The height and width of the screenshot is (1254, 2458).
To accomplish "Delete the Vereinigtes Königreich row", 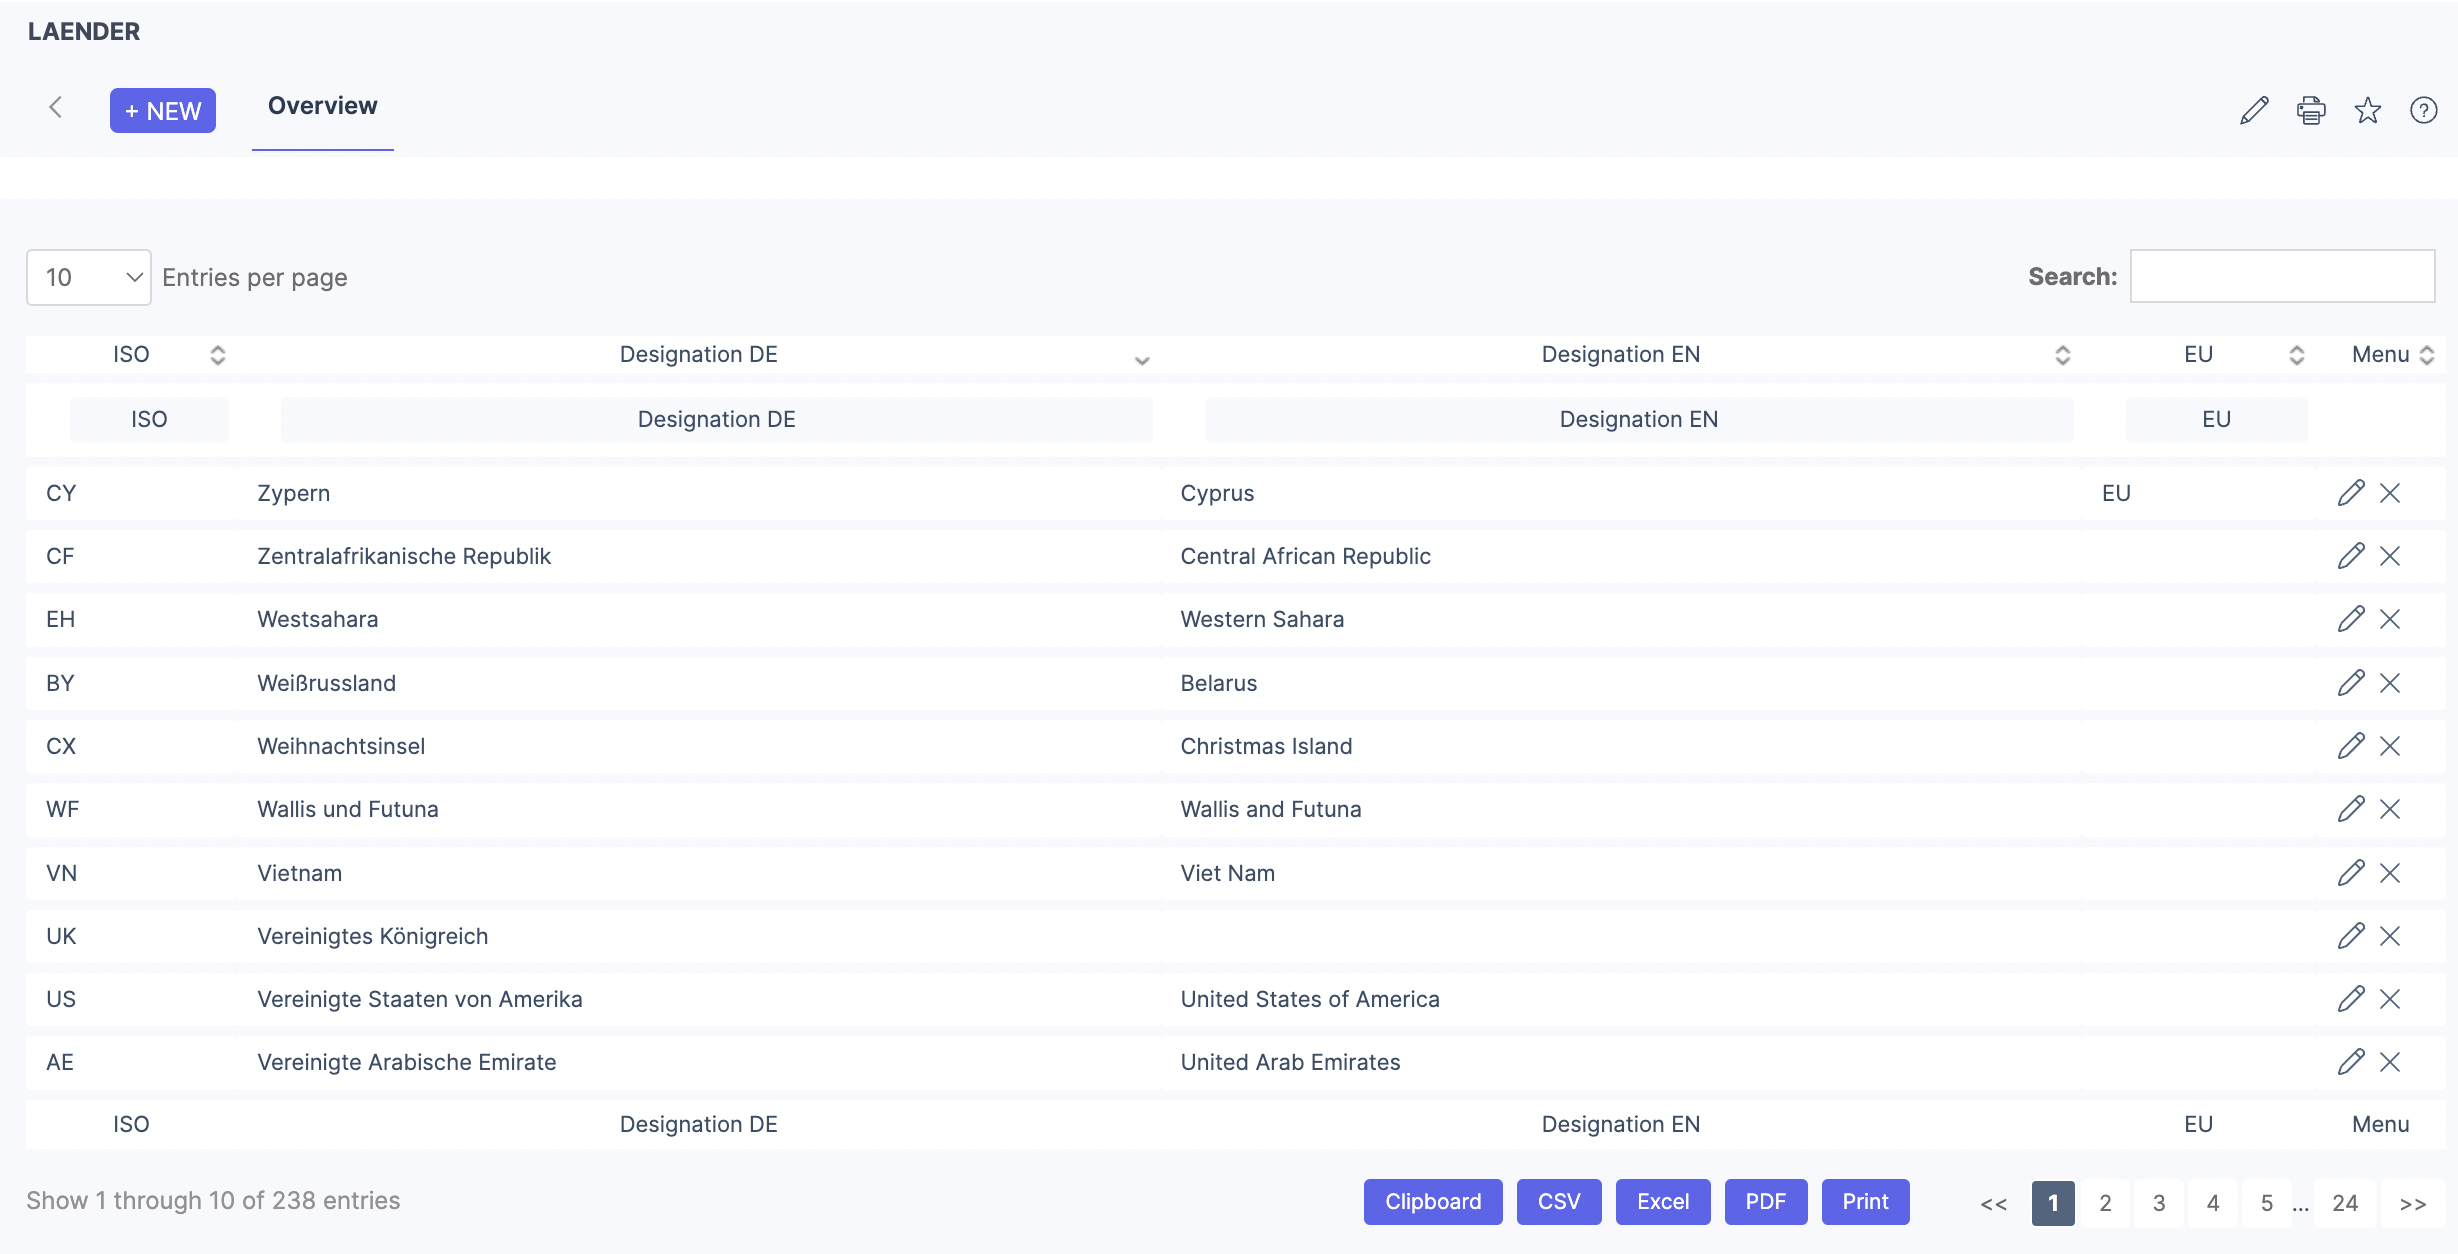I will [2390, 936].
